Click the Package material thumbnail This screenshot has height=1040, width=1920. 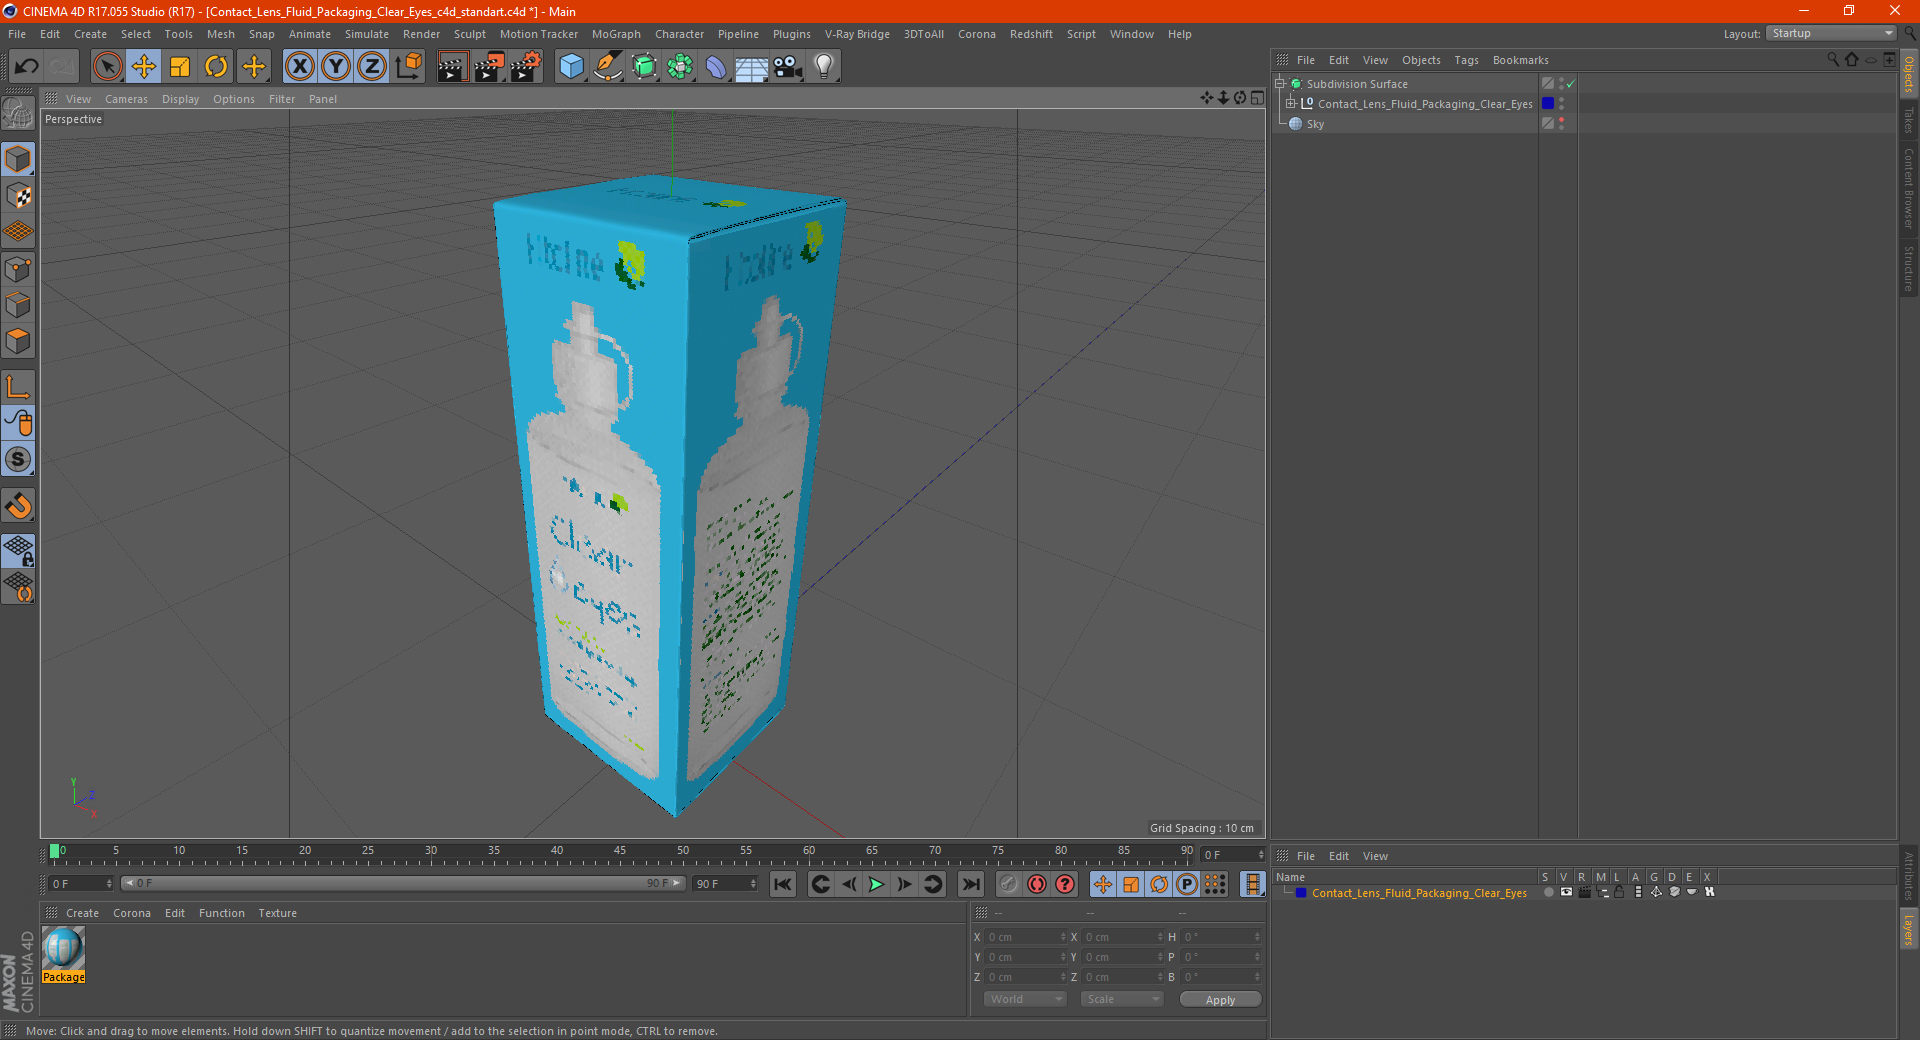(x=63, y=948)
